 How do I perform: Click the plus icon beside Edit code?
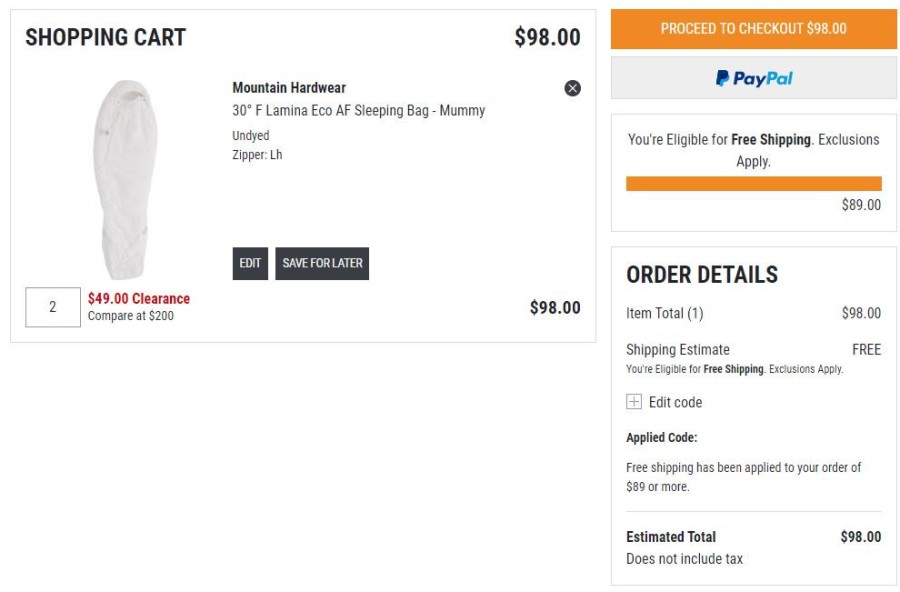coord(634,401)
